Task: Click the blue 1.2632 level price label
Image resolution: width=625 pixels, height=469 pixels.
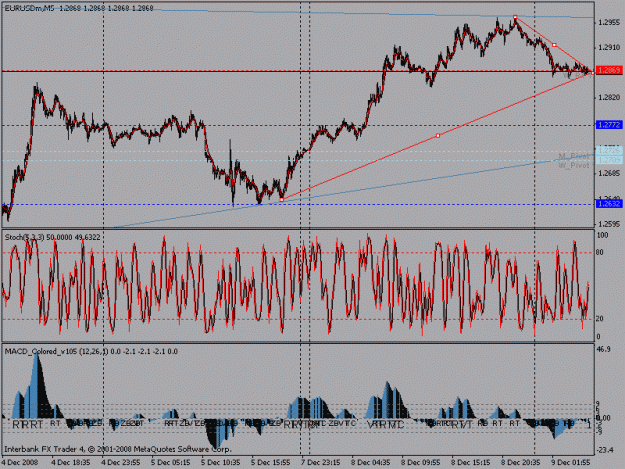Action: [609, 204]
